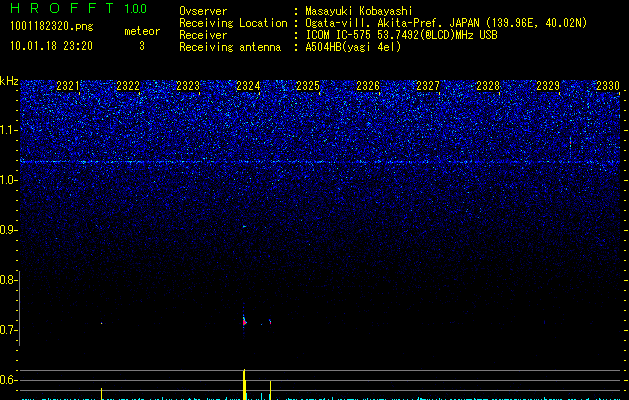This screenshot has width=629, height=400.
Task: Click the 2324 time marker
Action: 248,87
